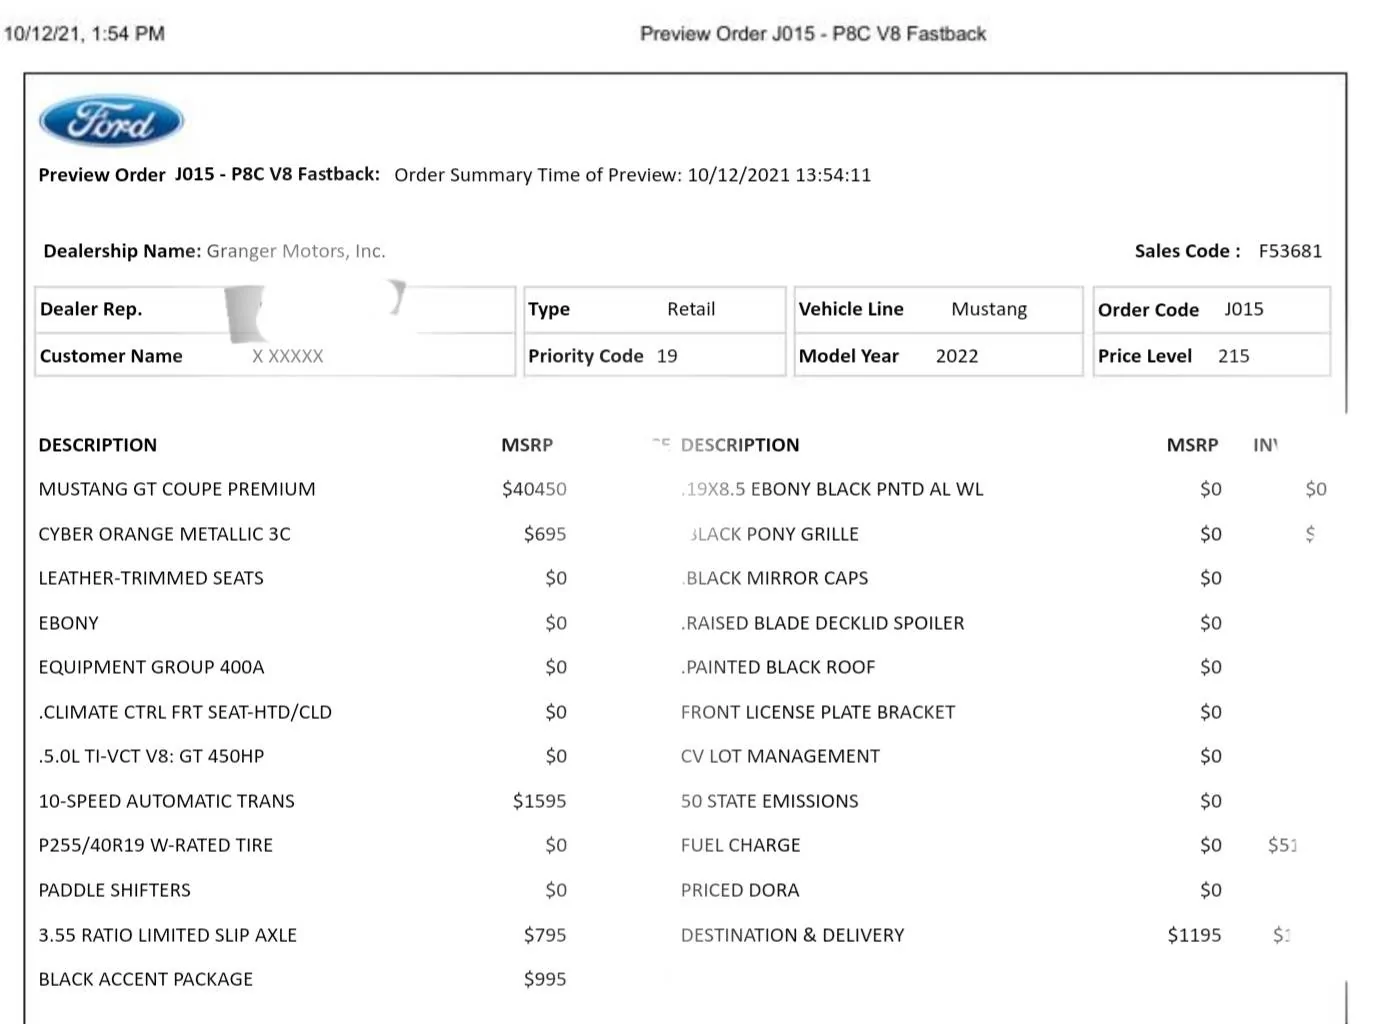Viewport: 1397px width, 1024px height.
Task: Click the BLACK PONY GRILLE item
Action: [x=774, y=534]
